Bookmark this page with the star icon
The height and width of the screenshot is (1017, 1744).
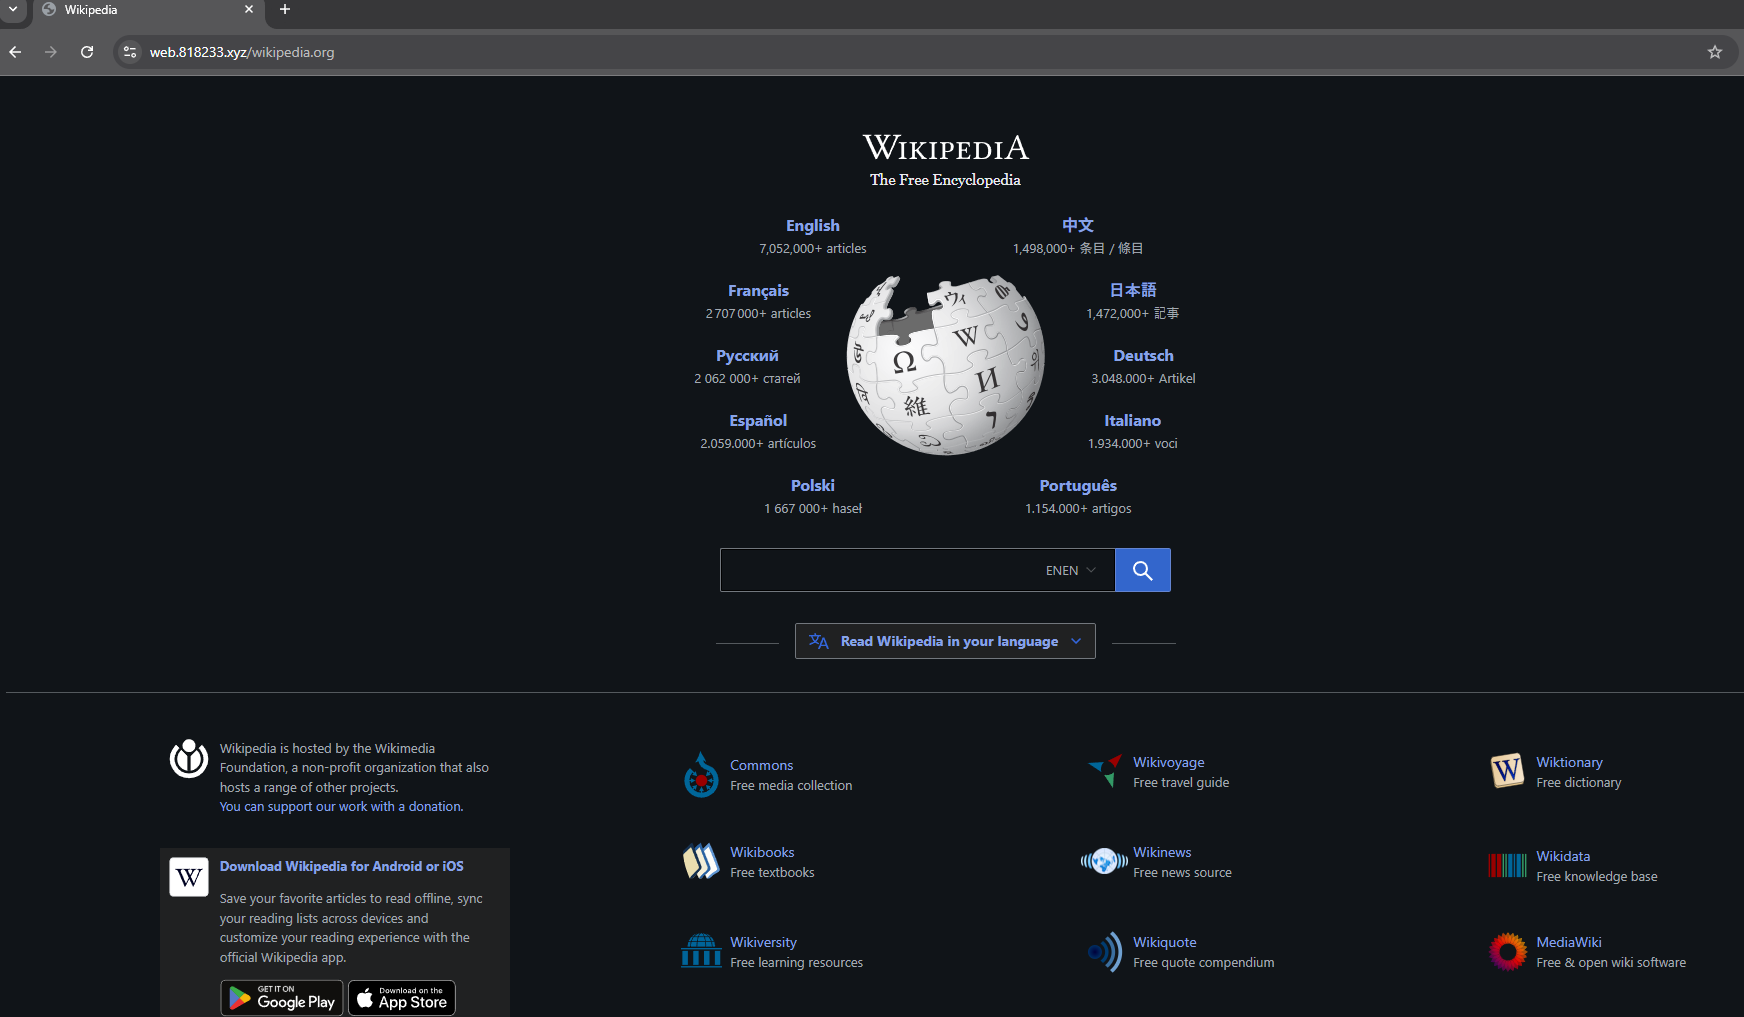(x=1715, y=52)
